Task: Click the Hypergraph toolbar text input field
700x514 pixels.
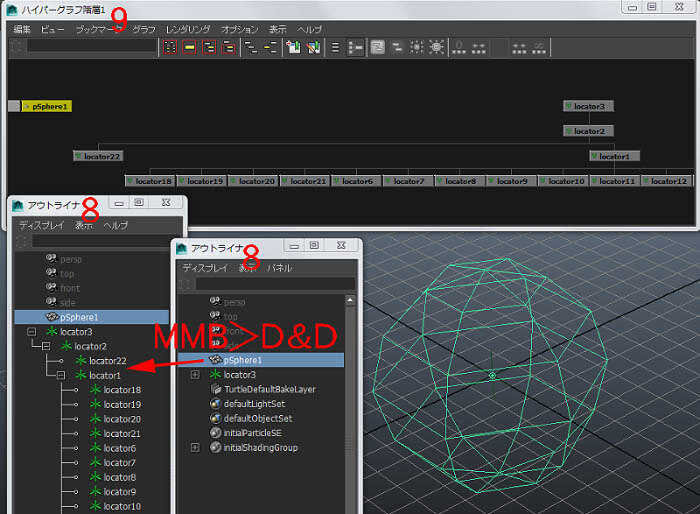Action: 90,46
